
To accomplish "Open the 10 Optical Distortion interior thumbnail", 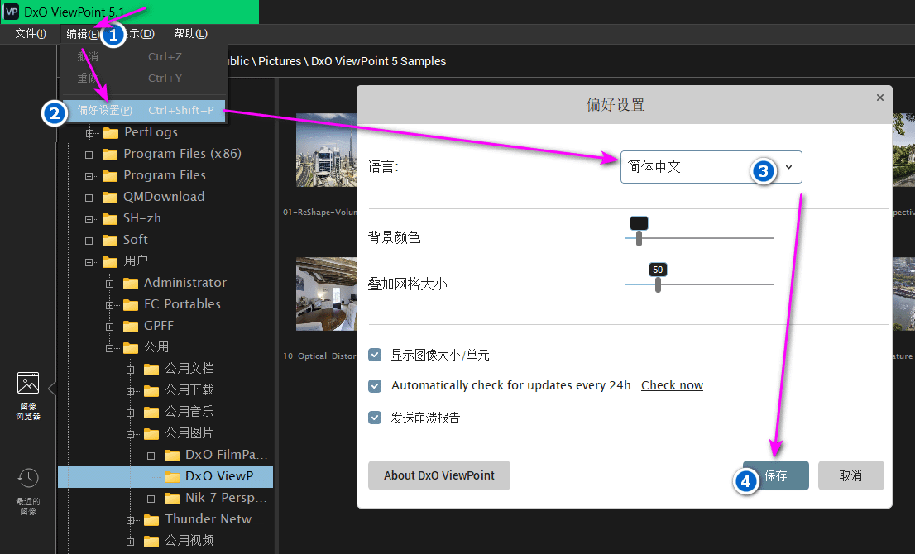I will click(x=326, y=295).
